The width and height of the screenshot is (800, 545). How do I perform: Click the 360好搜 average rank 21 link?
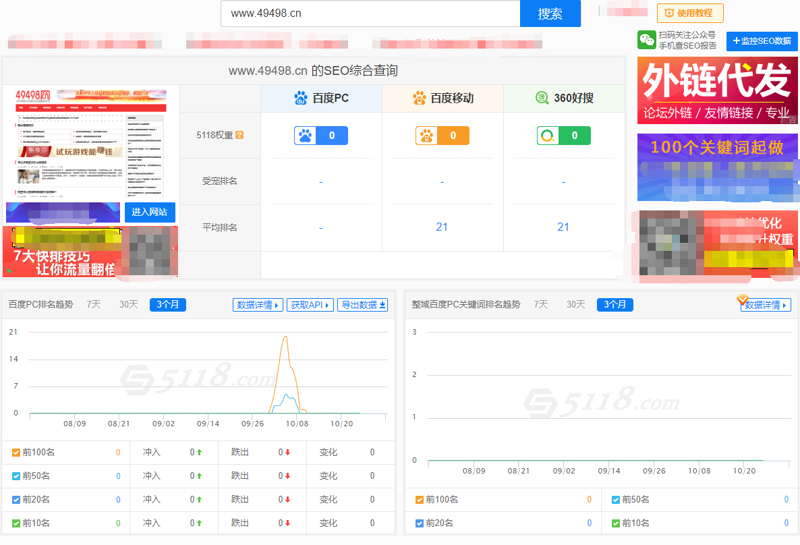point(563,227)
